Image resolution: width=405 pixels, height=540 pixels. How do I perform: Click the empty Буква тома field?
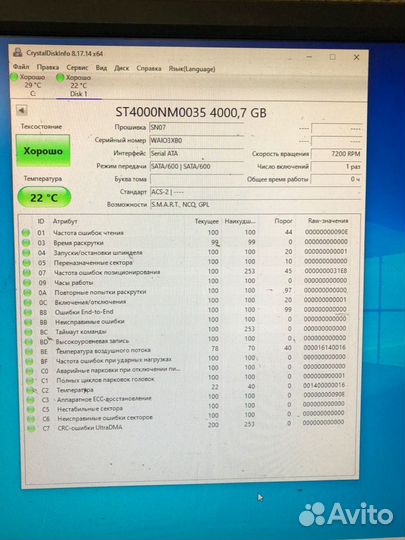coord(197,179)
